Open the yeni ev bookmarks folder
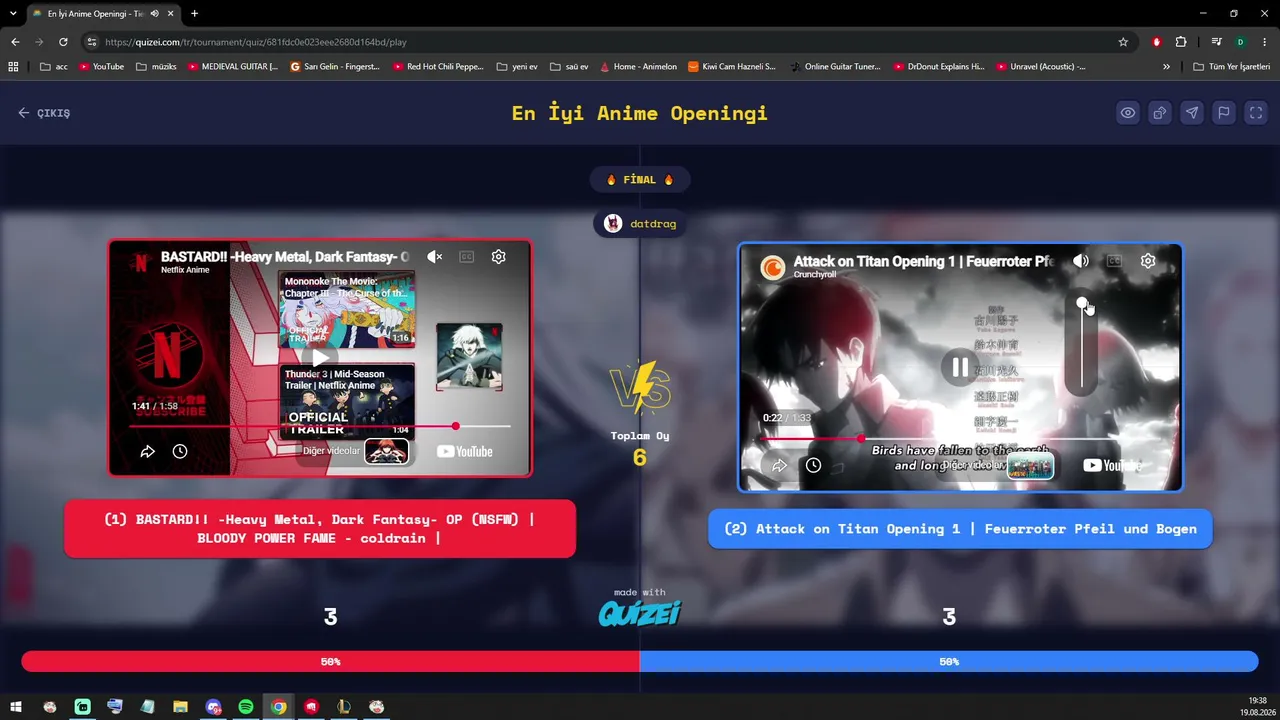1280x720 pixels. pos(516,67)
